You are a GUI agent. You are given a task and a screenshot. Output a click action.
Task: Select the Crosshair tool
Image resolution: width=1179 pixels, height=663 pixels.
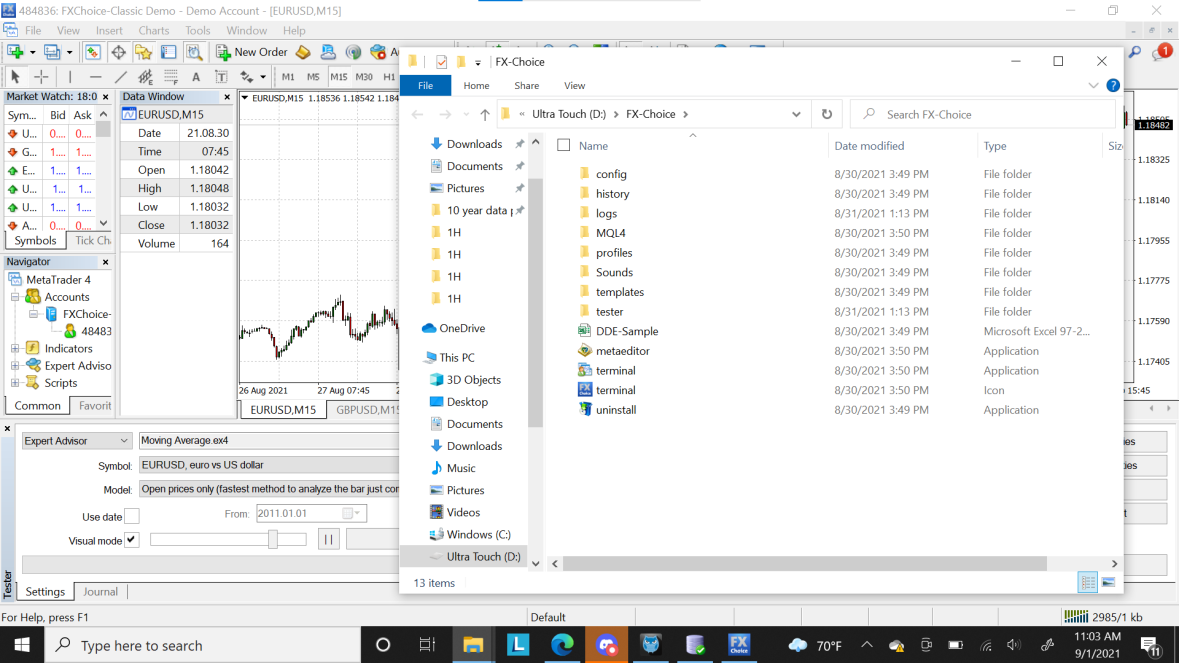(x=41, y=77)
